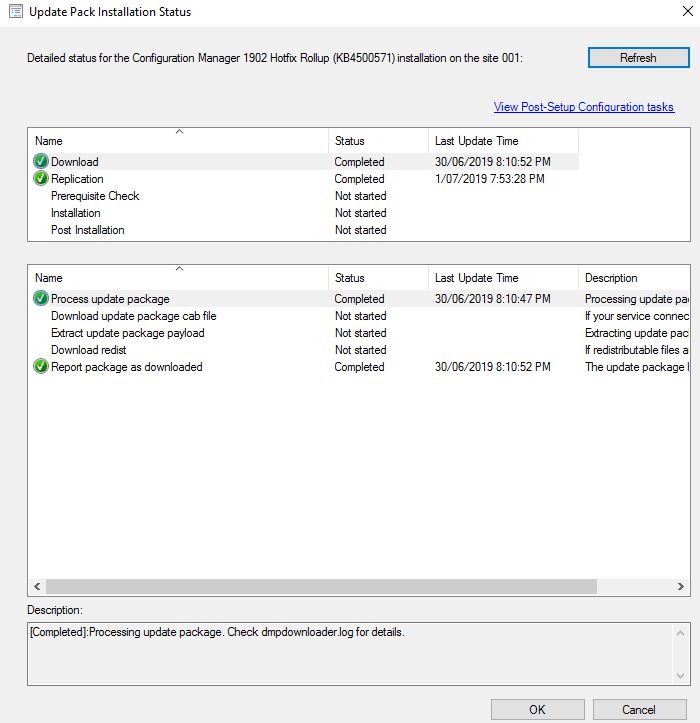Click the window title bar document icon
This screenshot has width=700, height=723.
click(16, 12)
